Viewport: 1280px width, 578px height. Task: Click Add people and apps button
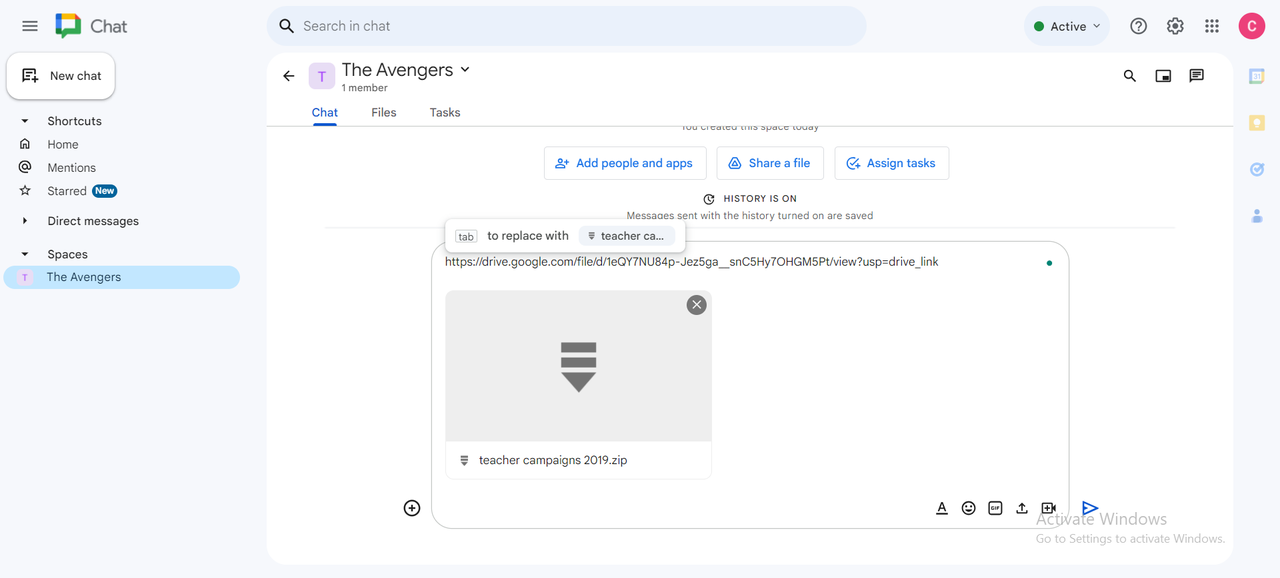(625, 163)
